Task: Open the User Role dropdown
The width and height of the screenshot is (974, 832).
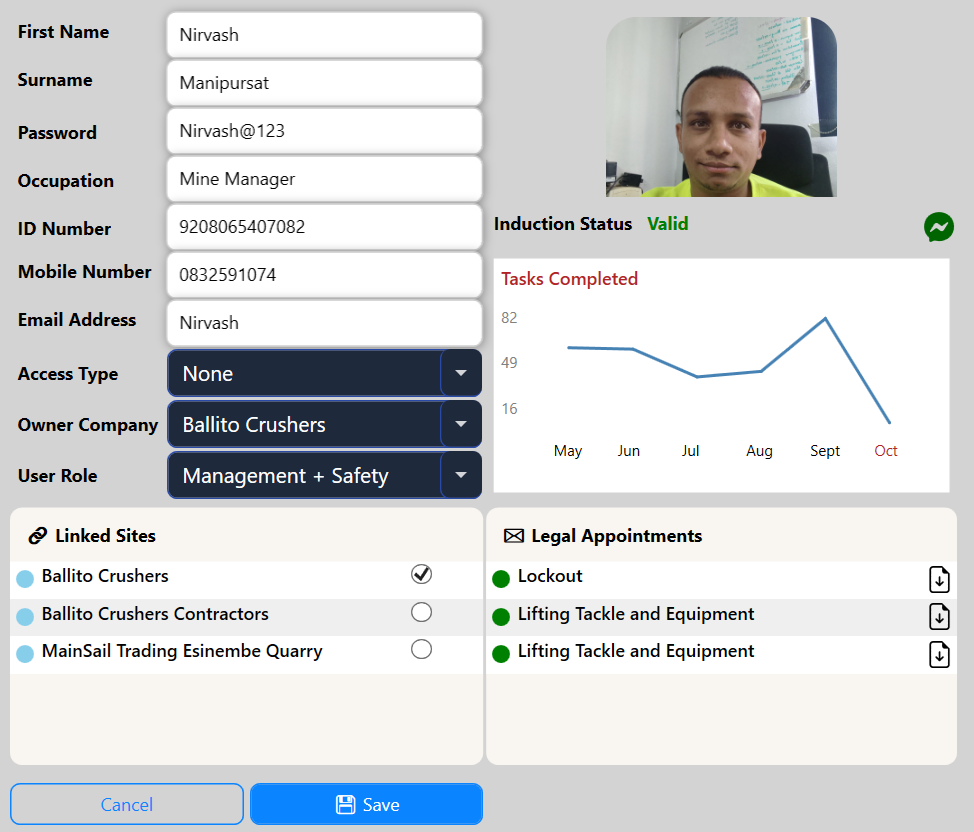Action: 324,475
